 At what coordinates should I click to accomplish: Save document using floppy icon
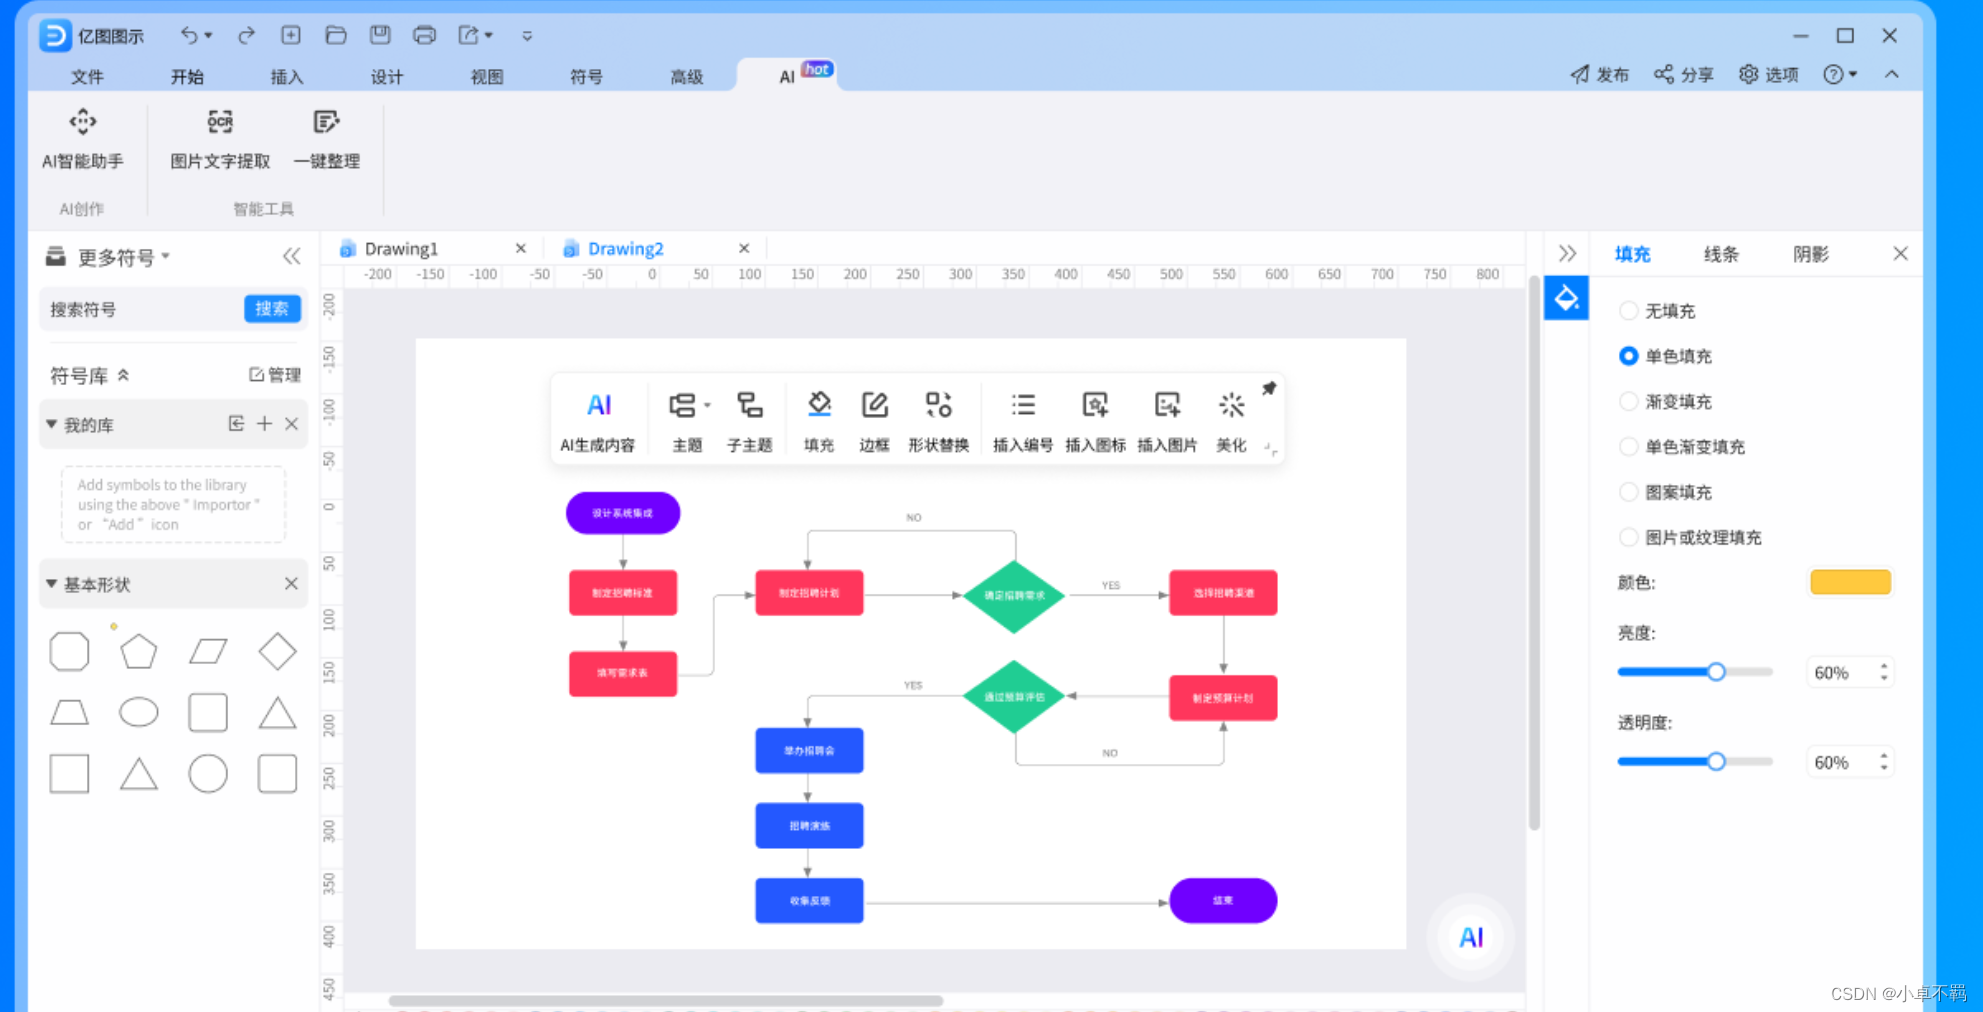[380, 35]
